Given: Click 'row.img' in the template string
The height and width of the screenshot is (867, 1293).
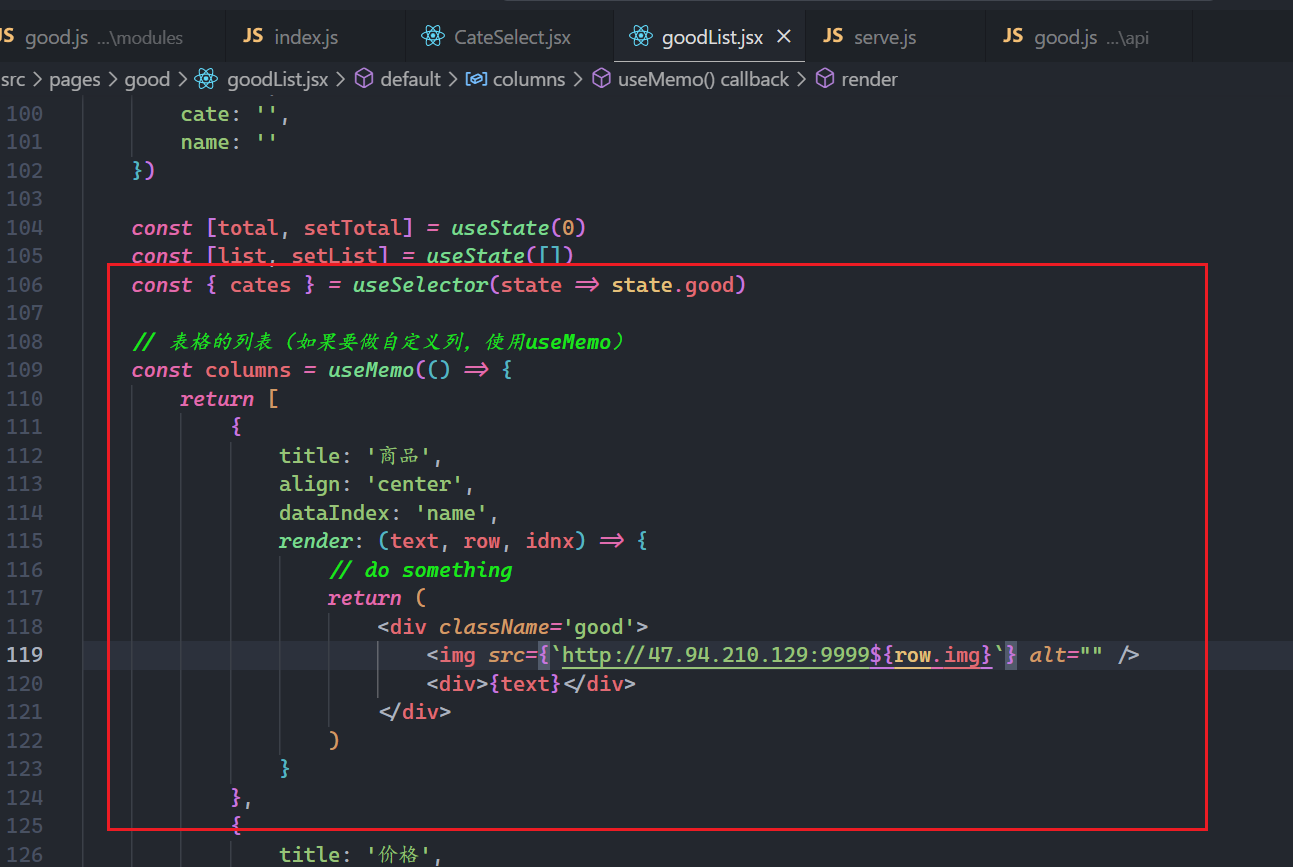Looking at the screenshot, I should [938, 655].
